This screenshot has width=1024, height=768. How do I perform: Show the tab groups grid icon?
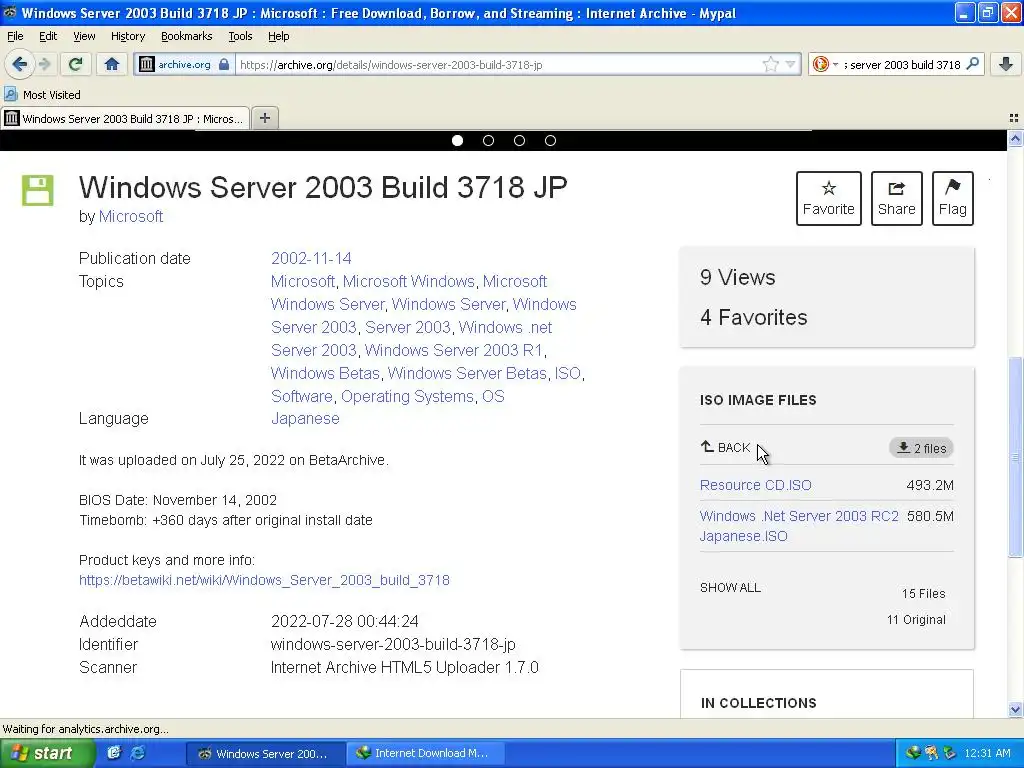point(1014,118)
